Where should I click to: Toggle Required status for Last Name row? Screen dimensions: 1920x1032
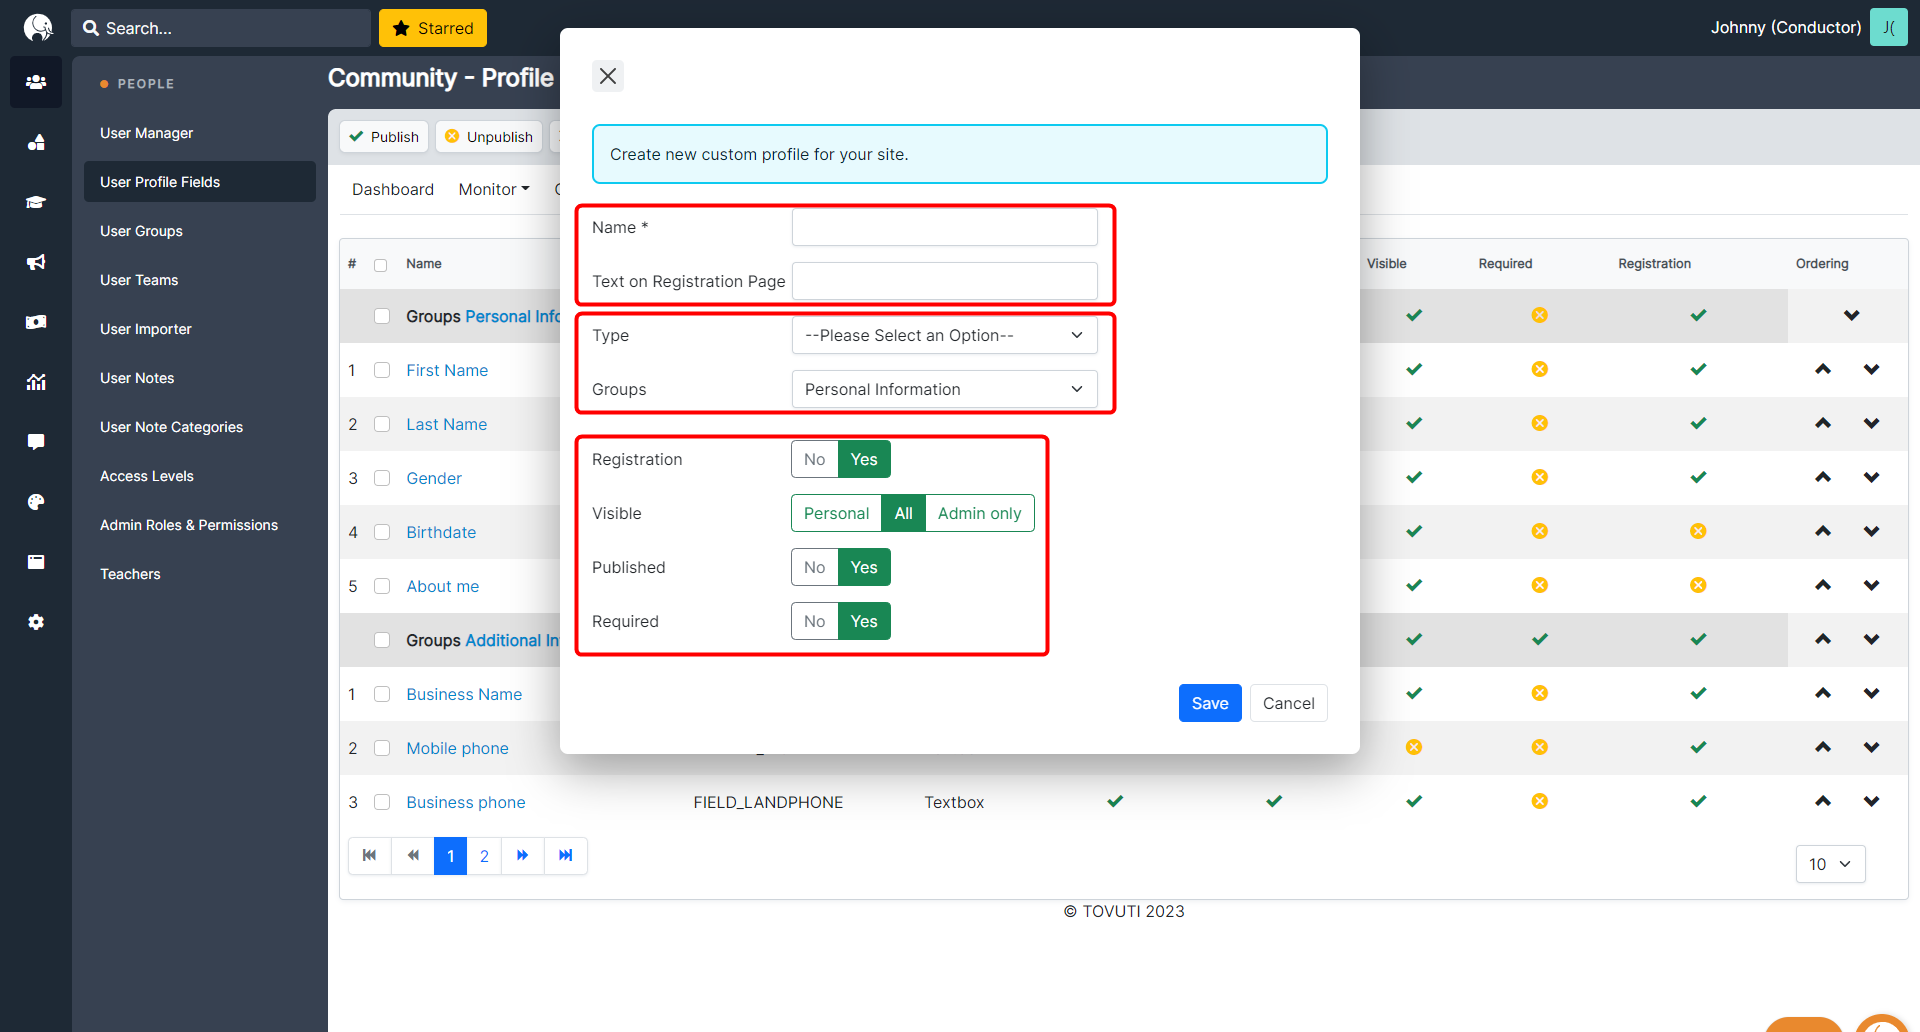pos(1540,424)
